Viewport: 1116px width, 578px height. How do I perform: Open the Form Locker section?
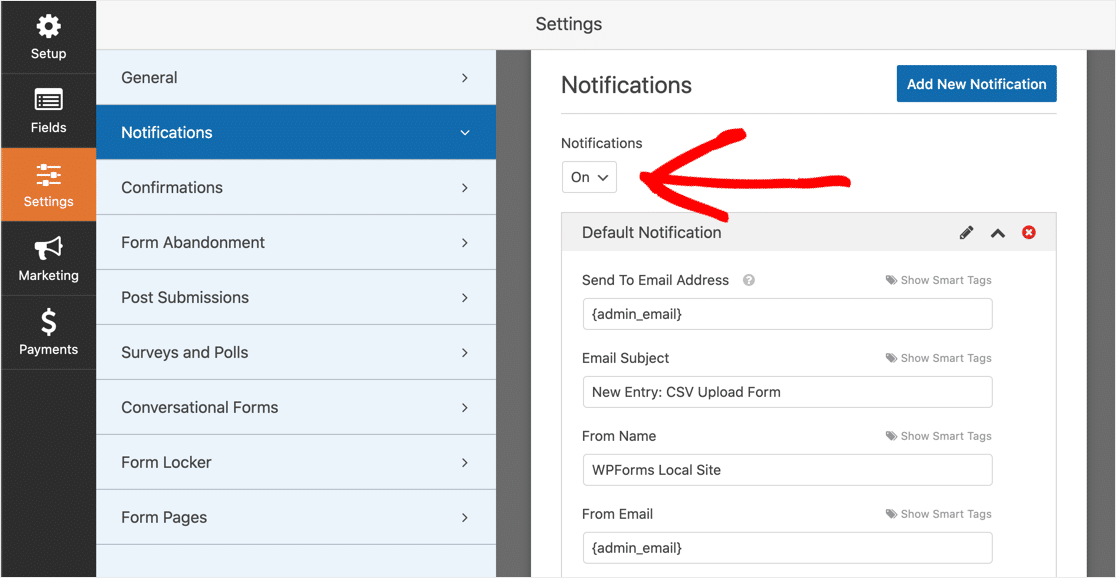[x=296, y=463]
